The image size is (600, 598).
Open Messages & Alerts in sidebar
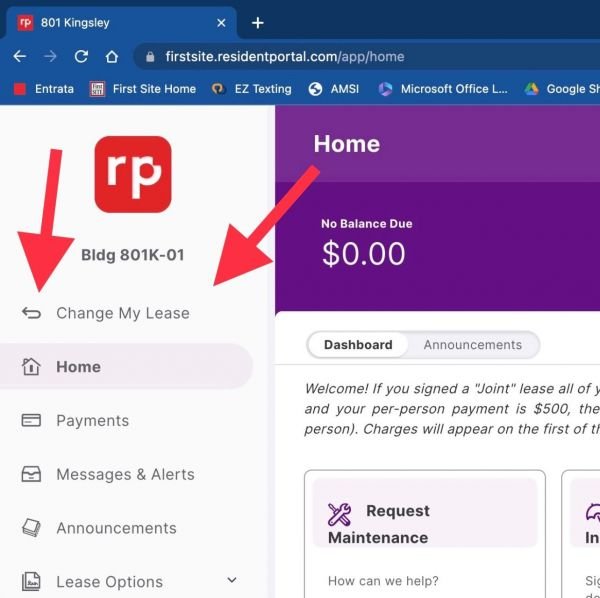tap(126, 474)
